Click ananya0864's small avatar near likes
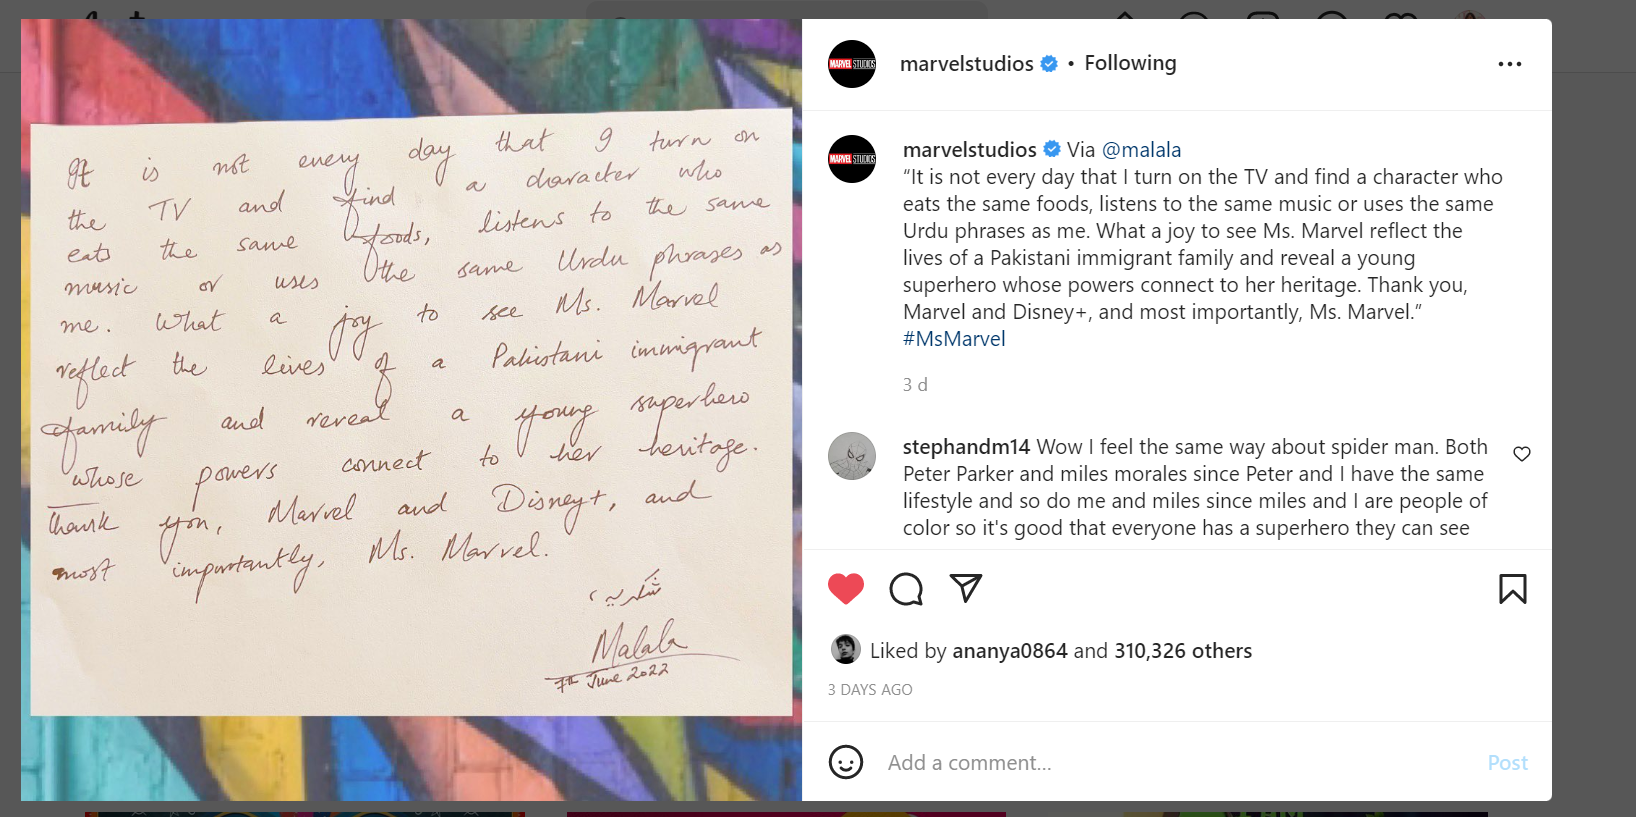The image size is (1636, 817). point(846,649)
